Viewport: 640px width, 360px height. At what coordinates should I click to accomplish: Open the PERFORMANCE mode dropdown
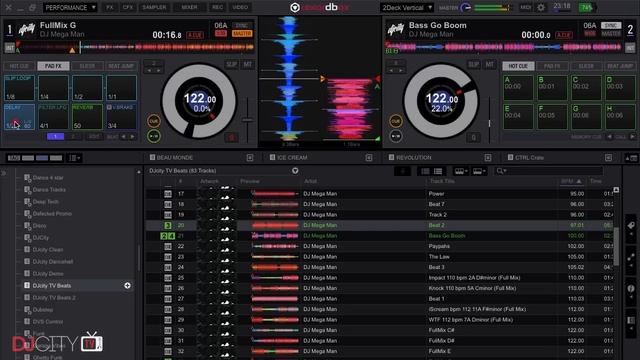70,7
